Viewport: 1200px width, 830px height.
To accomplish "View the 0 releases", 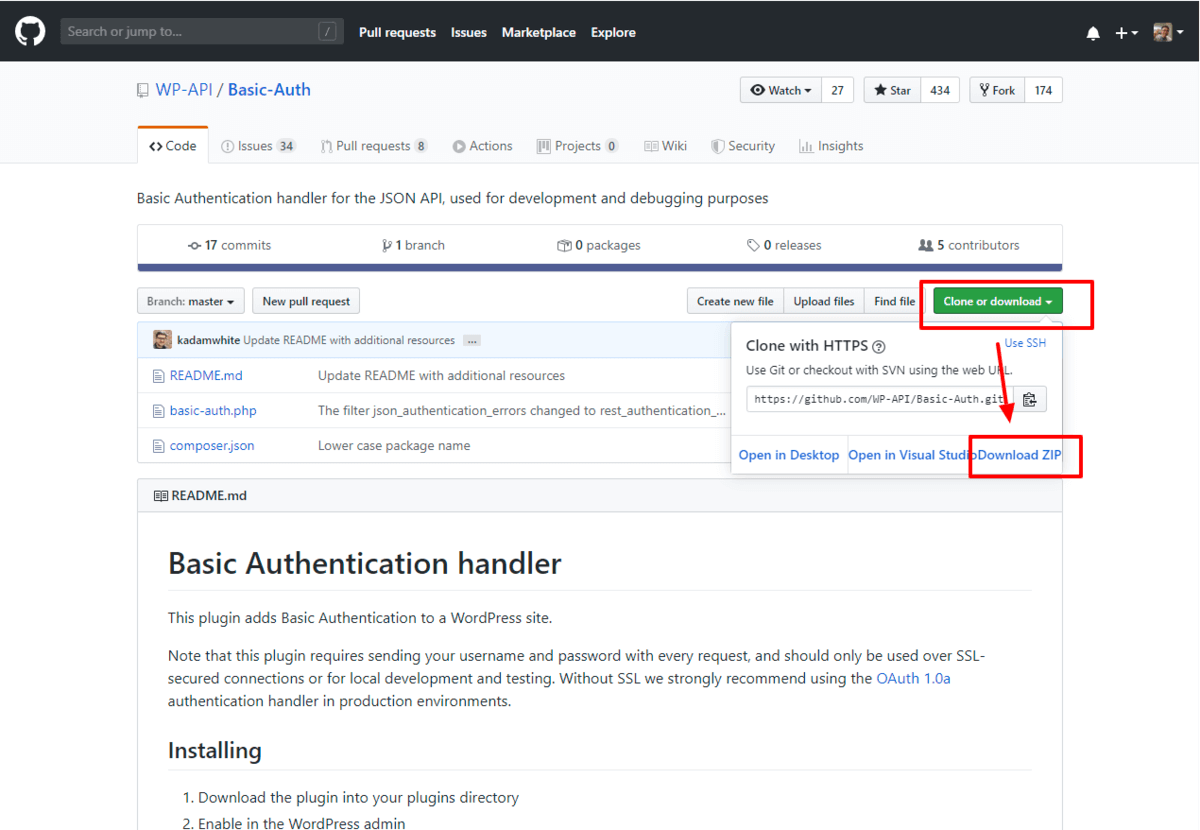I will (784, 245).
